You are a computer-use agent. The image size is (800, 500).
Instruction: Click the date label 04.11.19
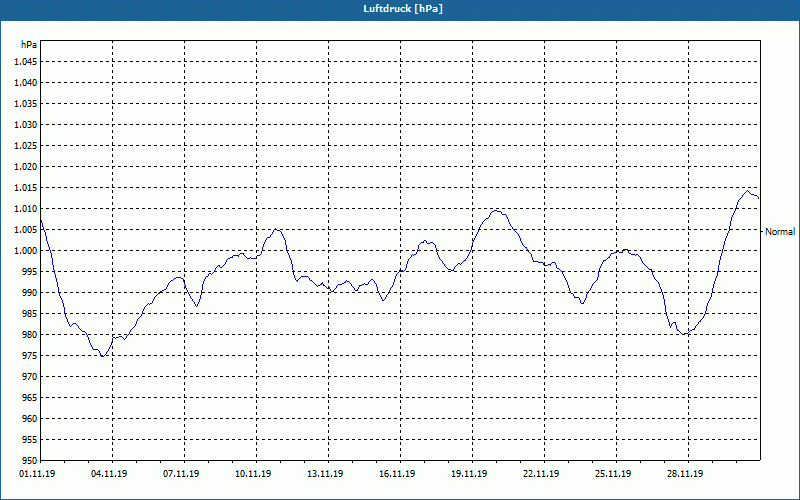(x=109, y=474)
